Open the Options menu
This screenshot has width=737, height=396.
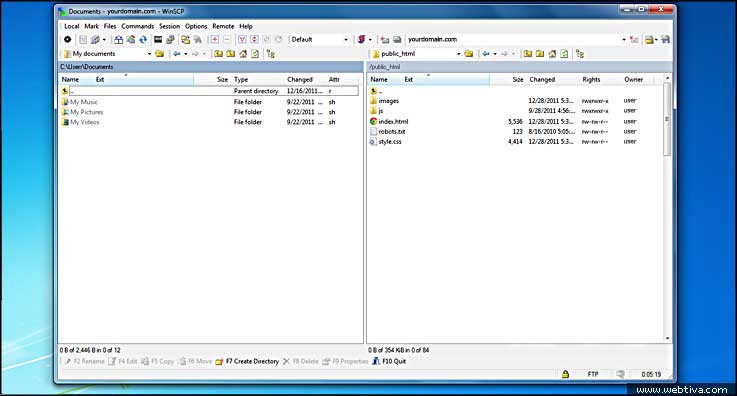pyautogui.click(x=196, y=26)
